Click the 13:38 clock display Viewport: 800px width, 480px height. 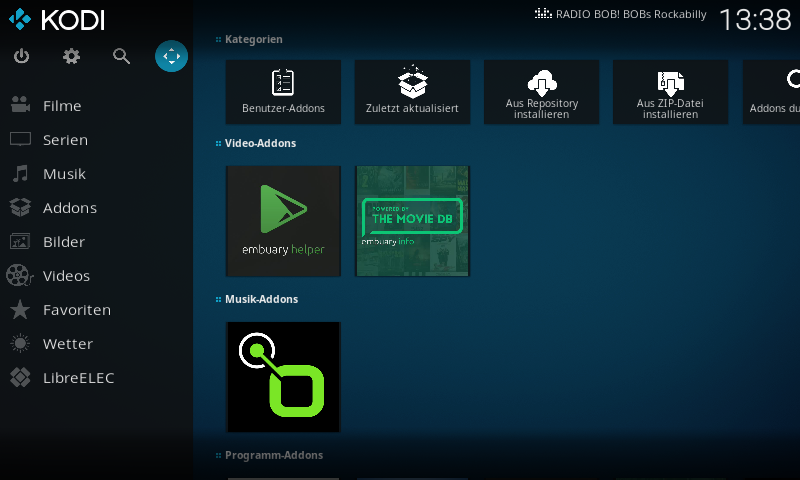755,20
